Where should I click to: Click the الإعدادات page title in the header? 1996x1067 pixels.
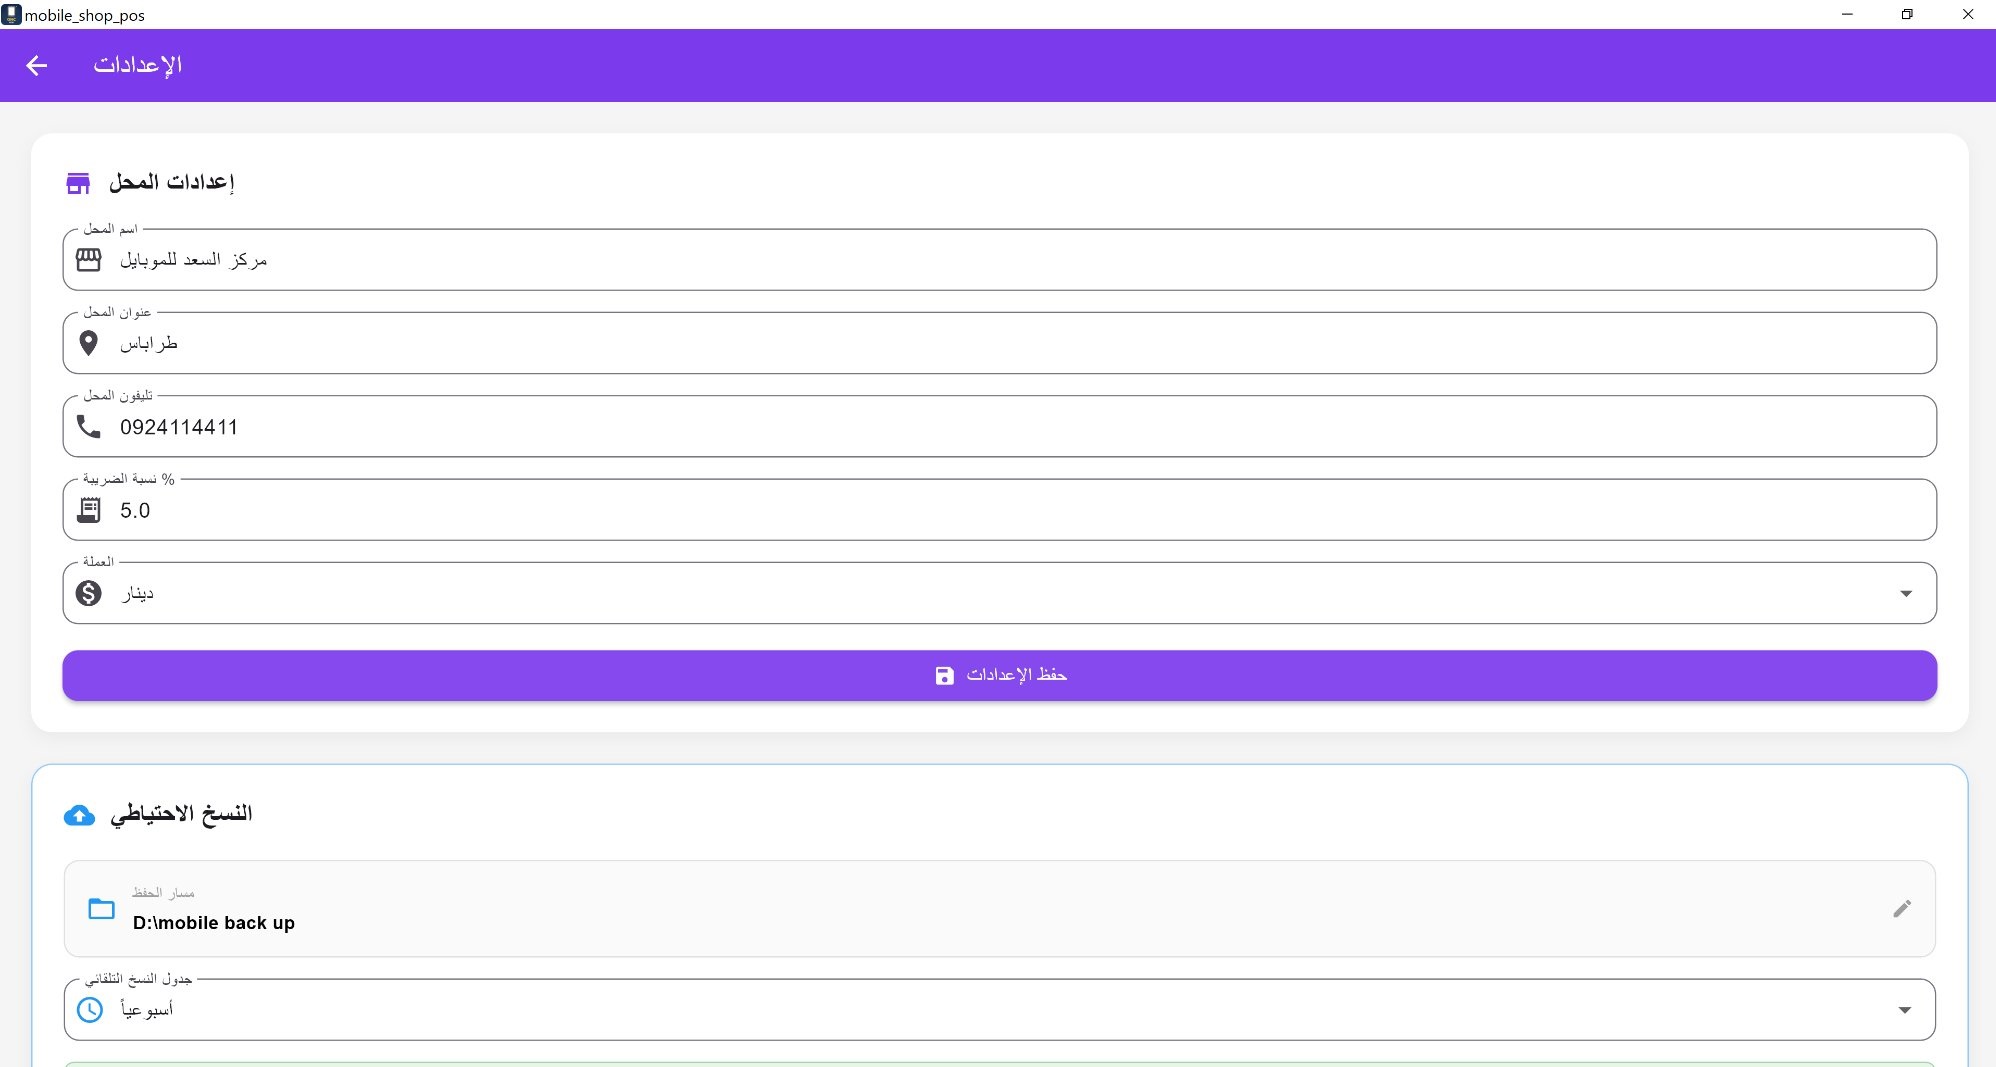[x=138, y=66]
